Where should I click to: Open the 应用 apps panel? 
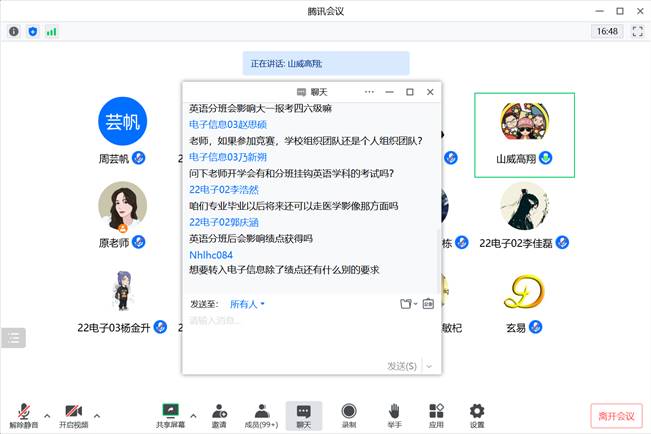tap(436, 415)
